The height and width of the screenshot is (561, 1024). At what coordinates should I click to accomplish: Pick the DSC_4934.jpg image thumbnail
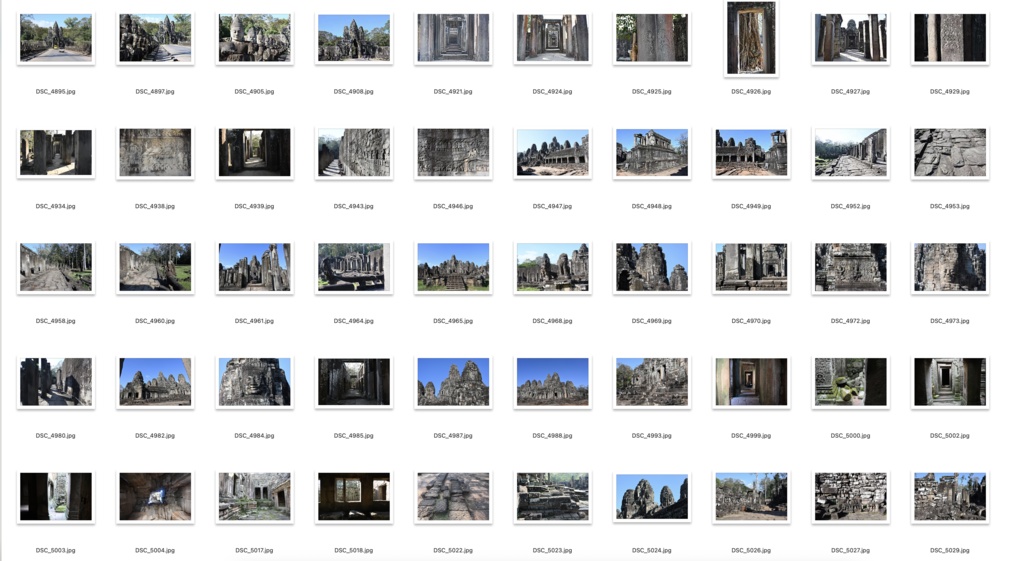pos(56,152)
